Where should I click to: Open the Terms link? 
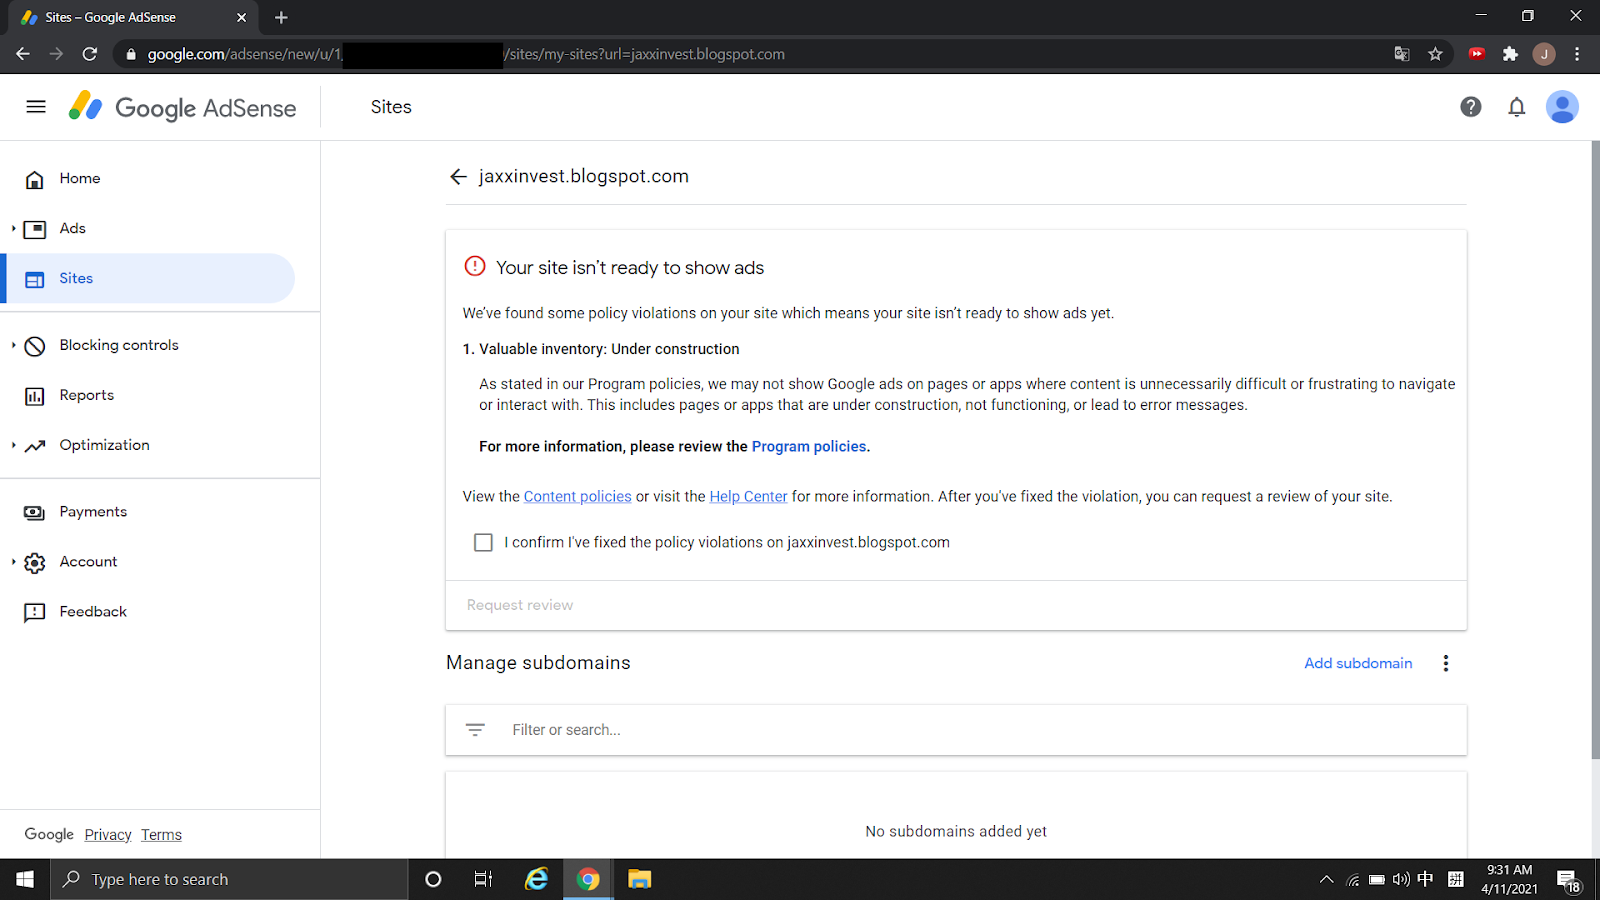161,835
